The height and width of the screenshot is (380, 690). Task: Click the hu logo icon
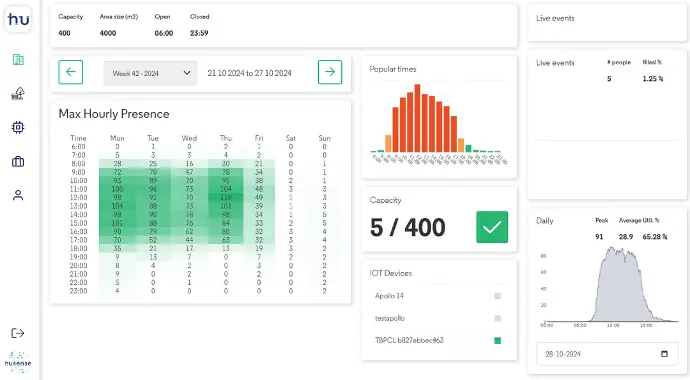click(x=18, y=20)
